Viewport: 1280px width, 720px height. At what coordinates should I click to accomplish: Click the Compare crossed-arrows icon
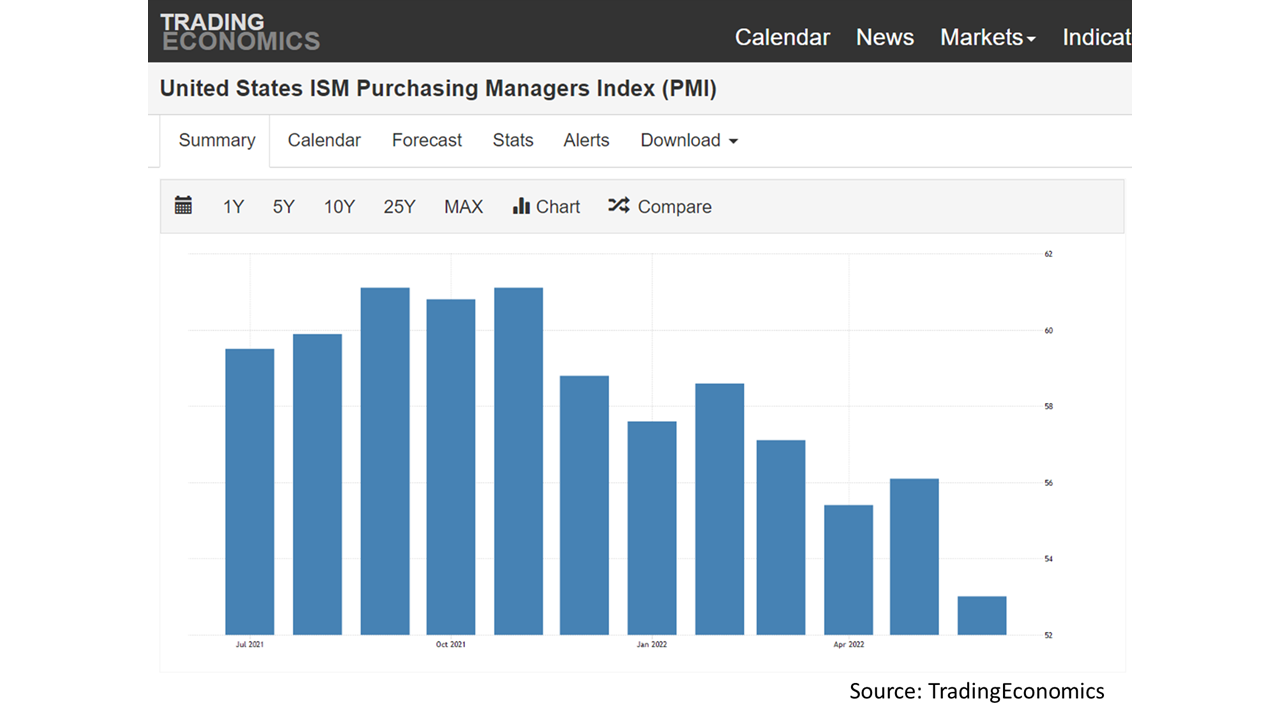pyautogui.click(x=619, y=206)
